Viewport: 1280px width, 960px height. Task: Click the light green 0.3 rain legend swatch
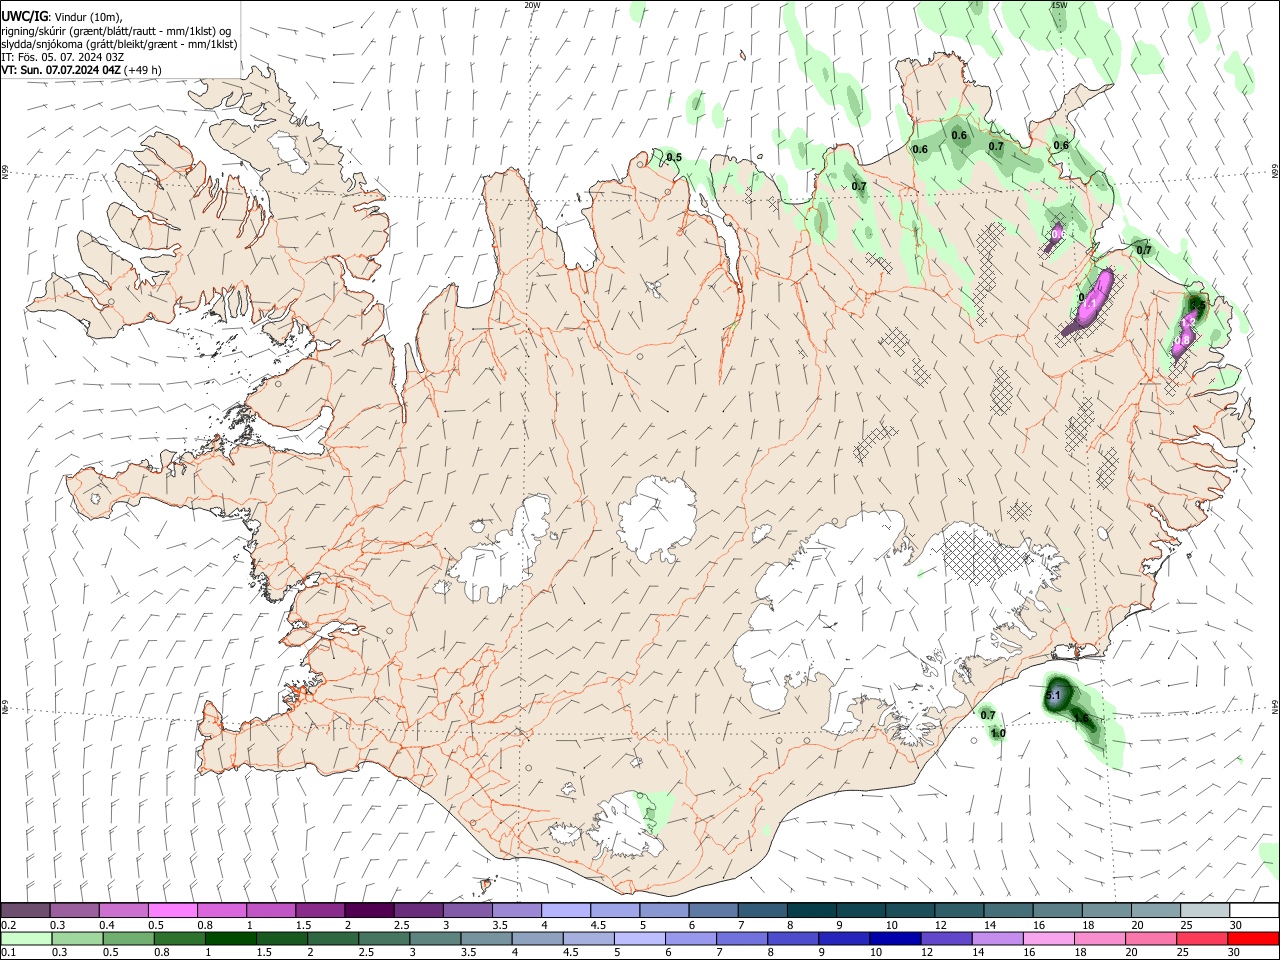pos(76,938)
